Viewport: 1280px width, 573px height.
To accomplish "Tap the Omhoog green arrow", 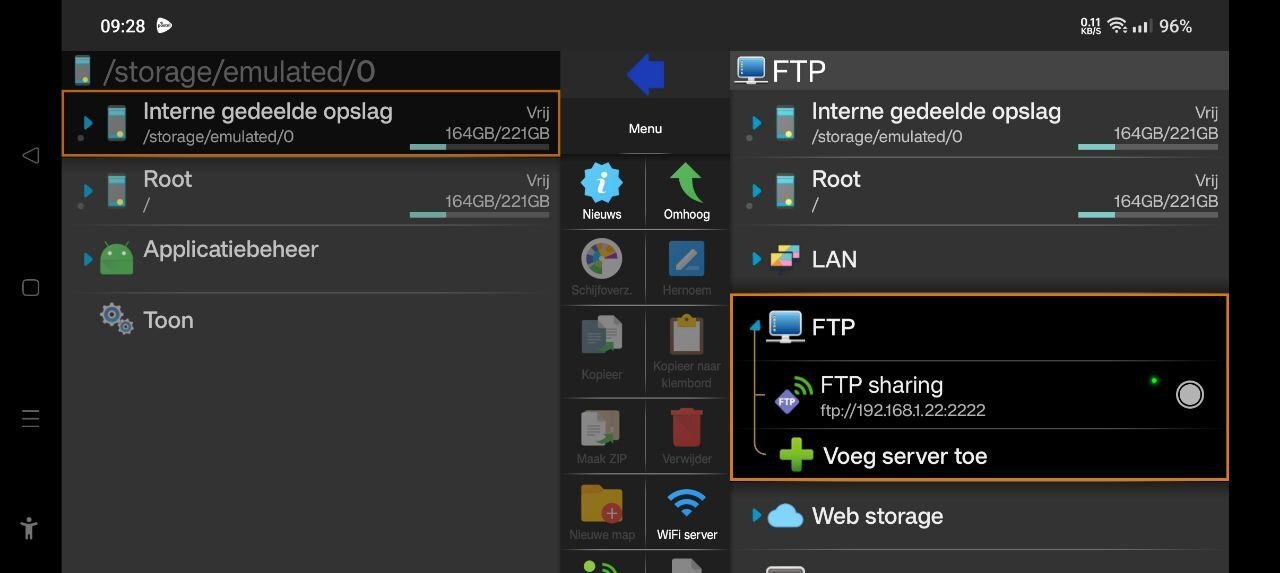I will pos(686,186).
